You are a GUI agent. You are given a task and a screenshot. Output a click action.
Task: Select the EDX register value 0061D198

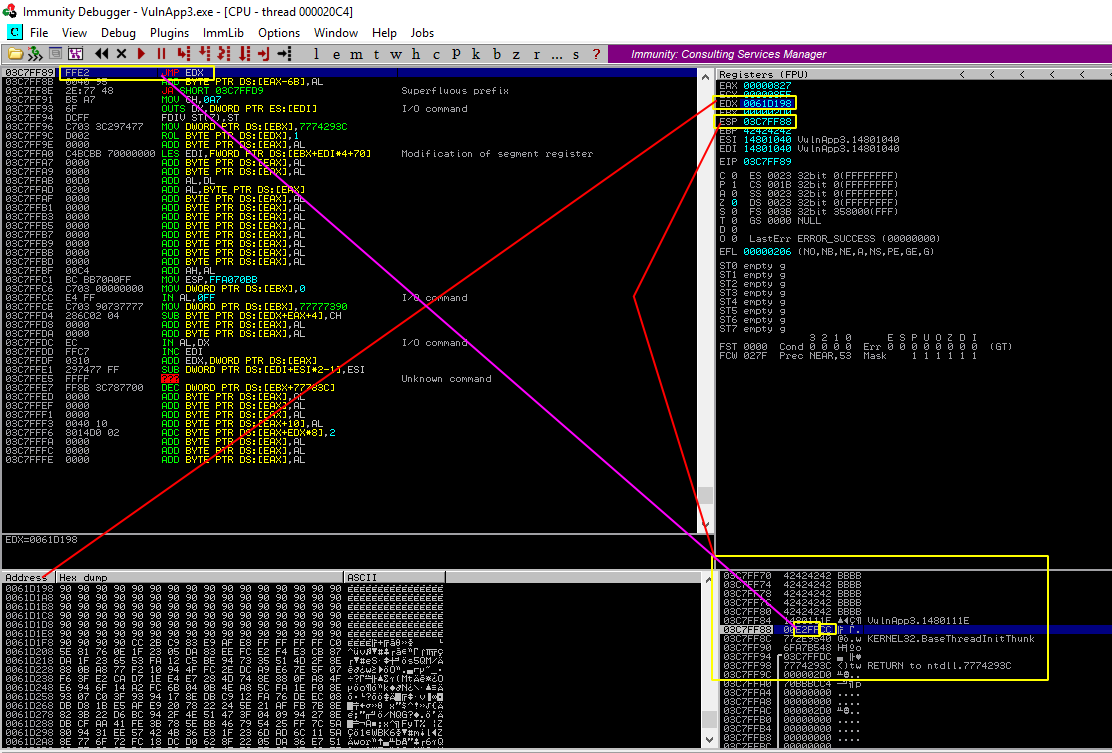coord(767,104)
